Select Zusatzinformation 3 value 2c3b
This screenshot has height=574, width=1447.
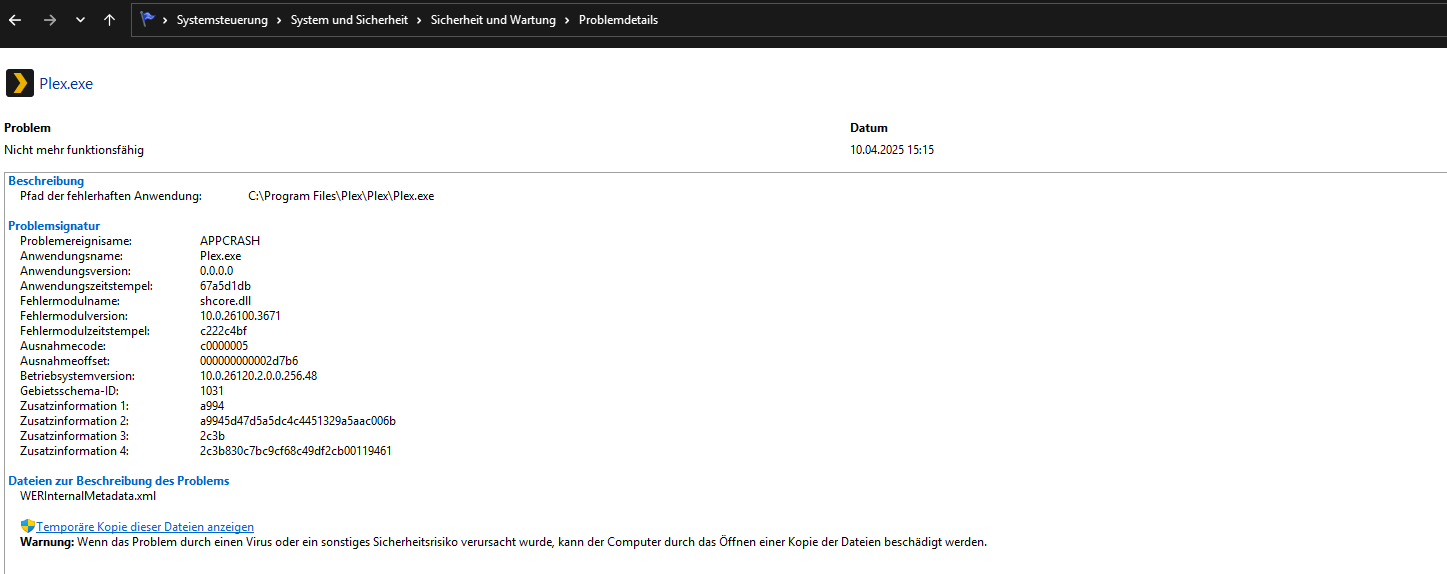click(212, 436)
